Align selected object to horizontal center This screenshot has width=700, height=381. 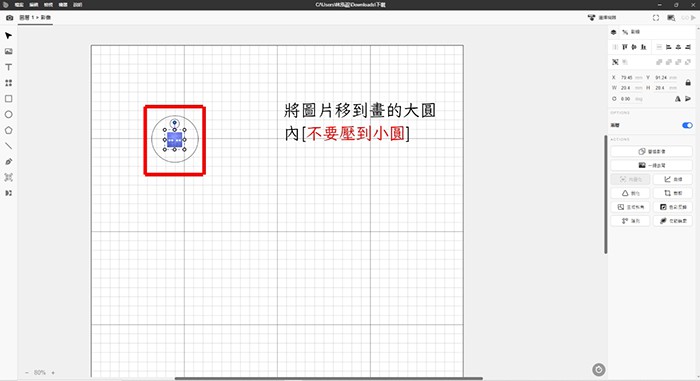pos(678,47)
